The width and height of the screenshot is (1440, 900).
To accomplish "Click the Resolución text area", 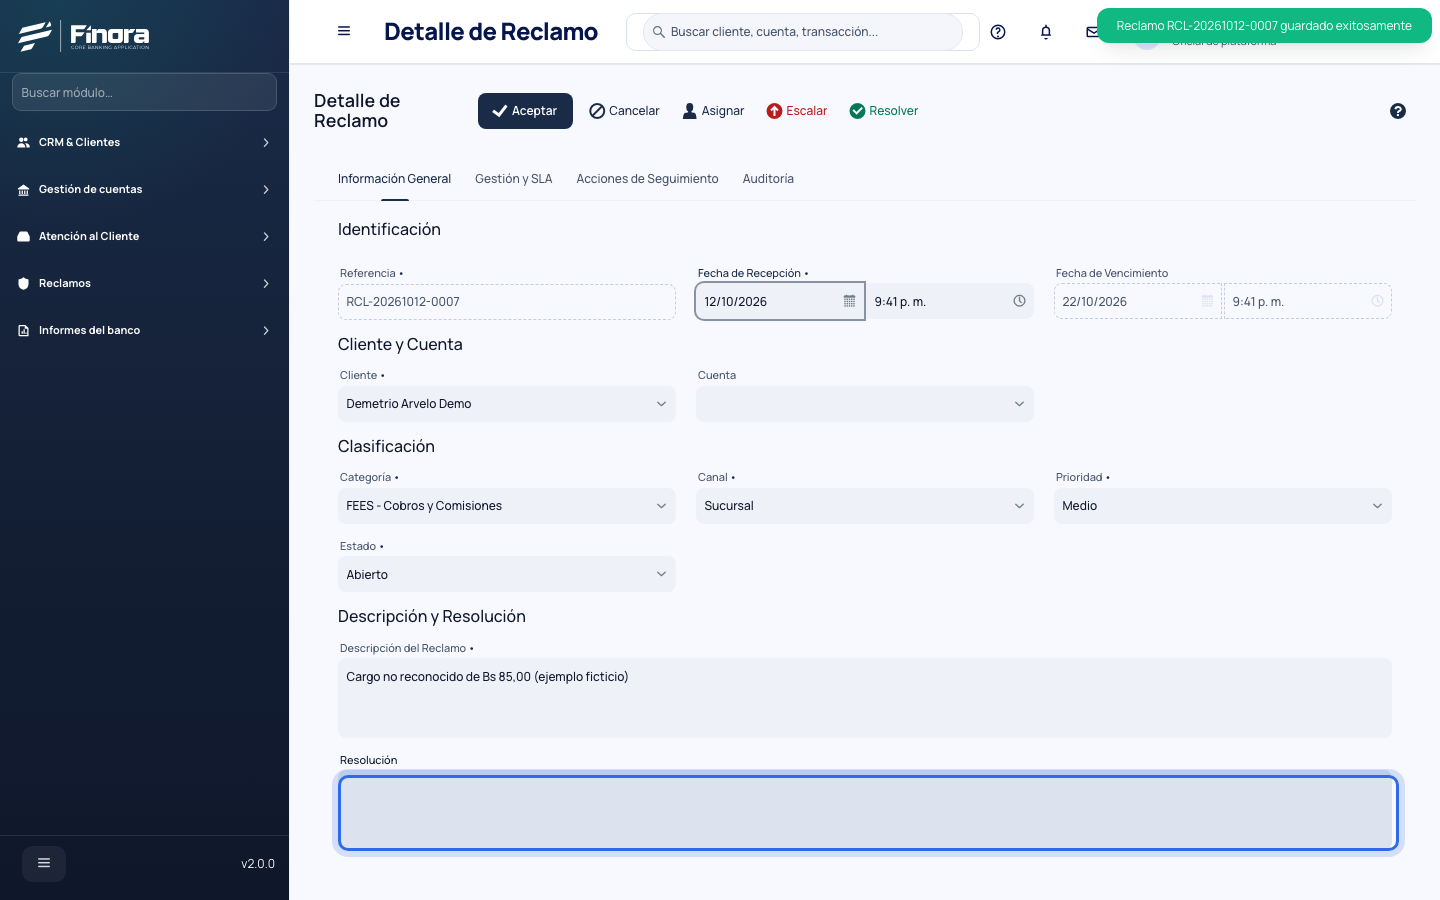I will tap(868, 813).
